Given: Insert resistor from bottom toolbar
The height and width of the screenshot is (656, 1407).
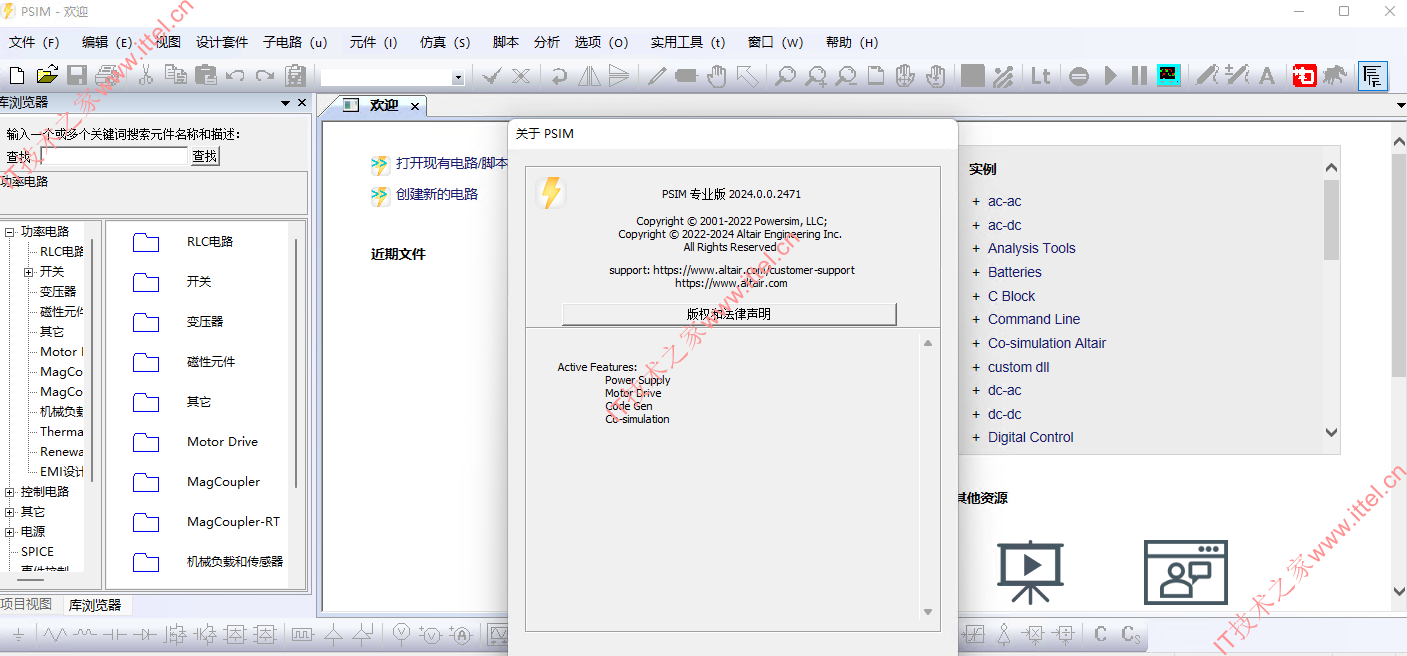Looking at the screenshot, I should click(x=55, y=634).
